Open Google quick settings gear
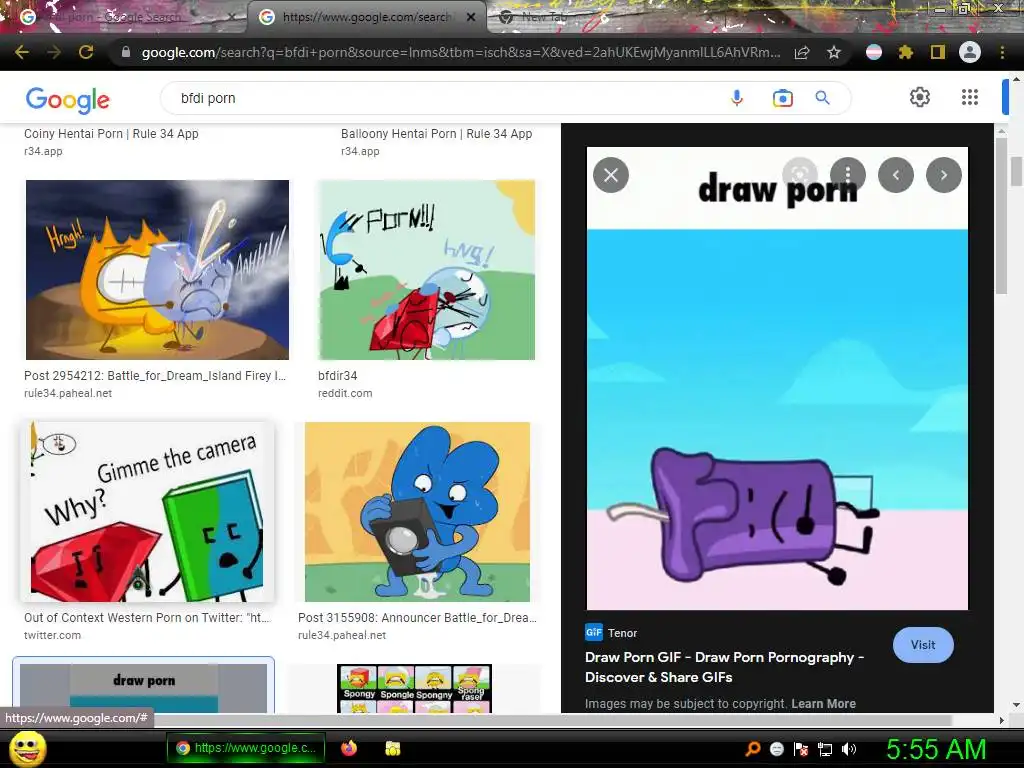This screenshot has height=768, width=1024. pyautogui.click(x=920, y=97)
